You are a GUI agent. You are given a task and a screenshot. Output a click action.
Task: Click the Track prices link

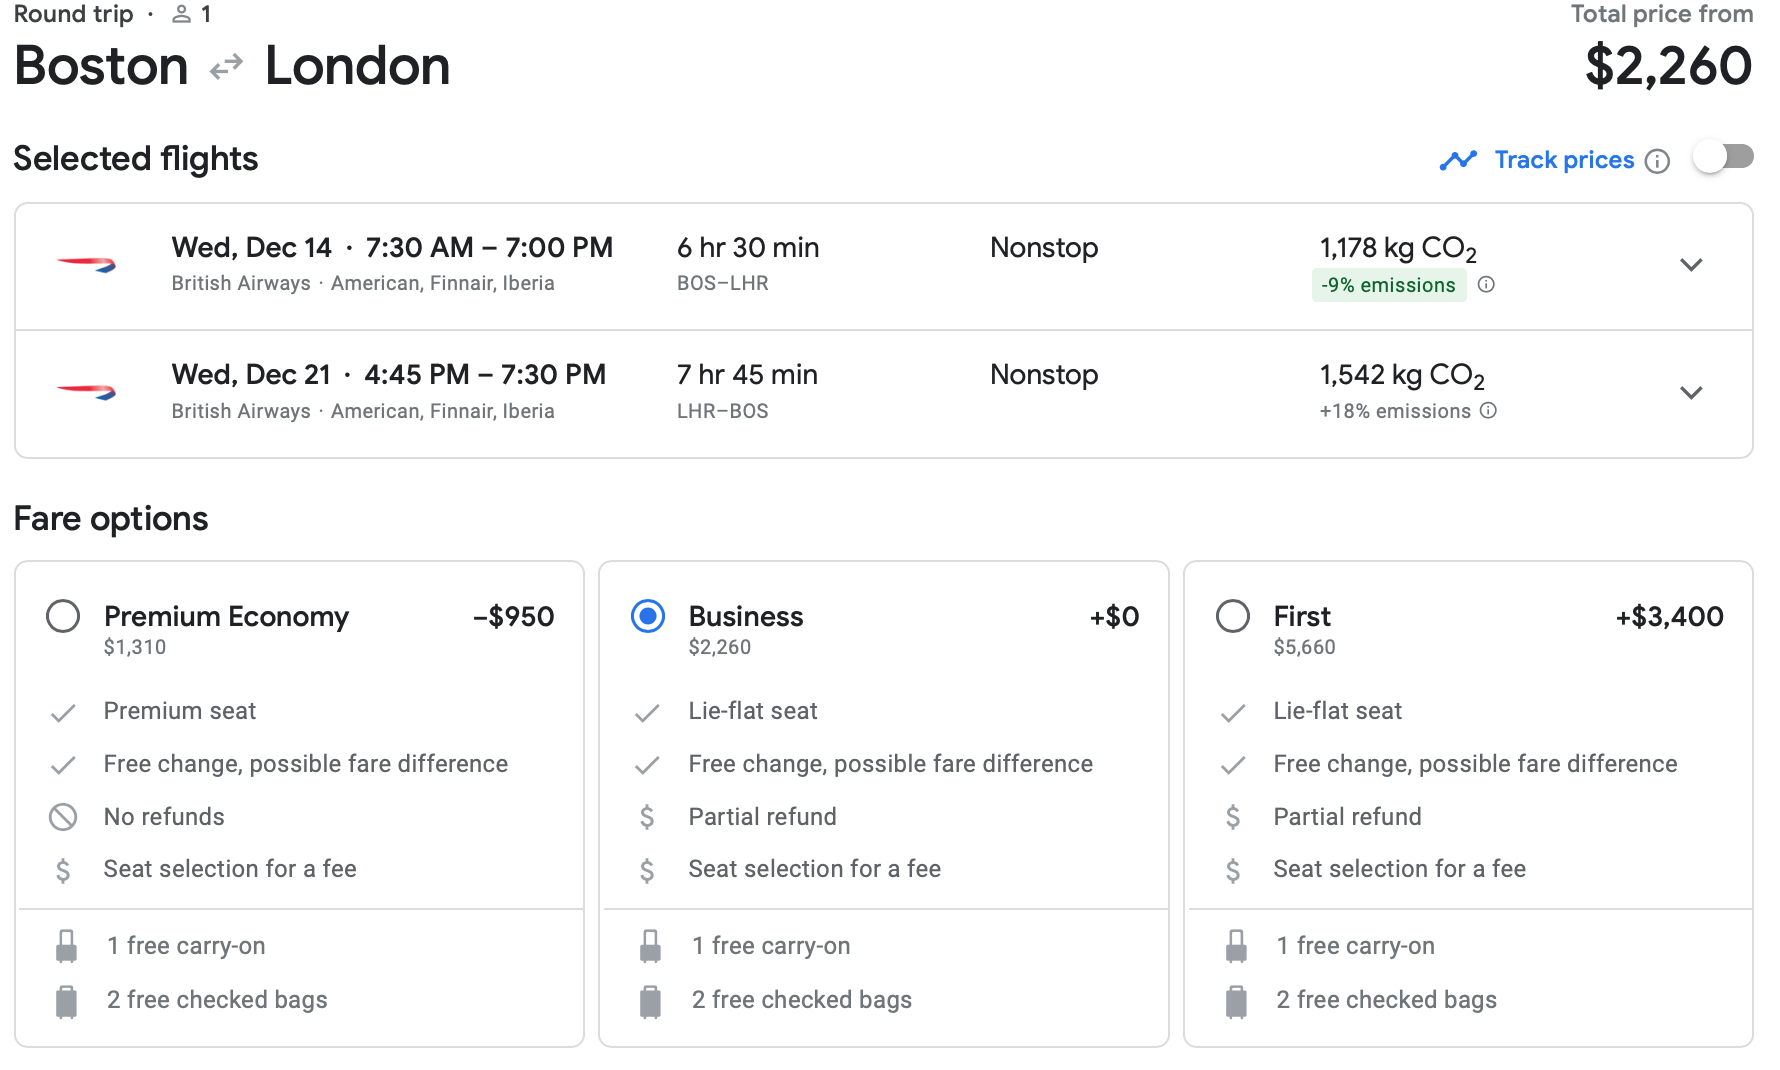(1564, 160)
